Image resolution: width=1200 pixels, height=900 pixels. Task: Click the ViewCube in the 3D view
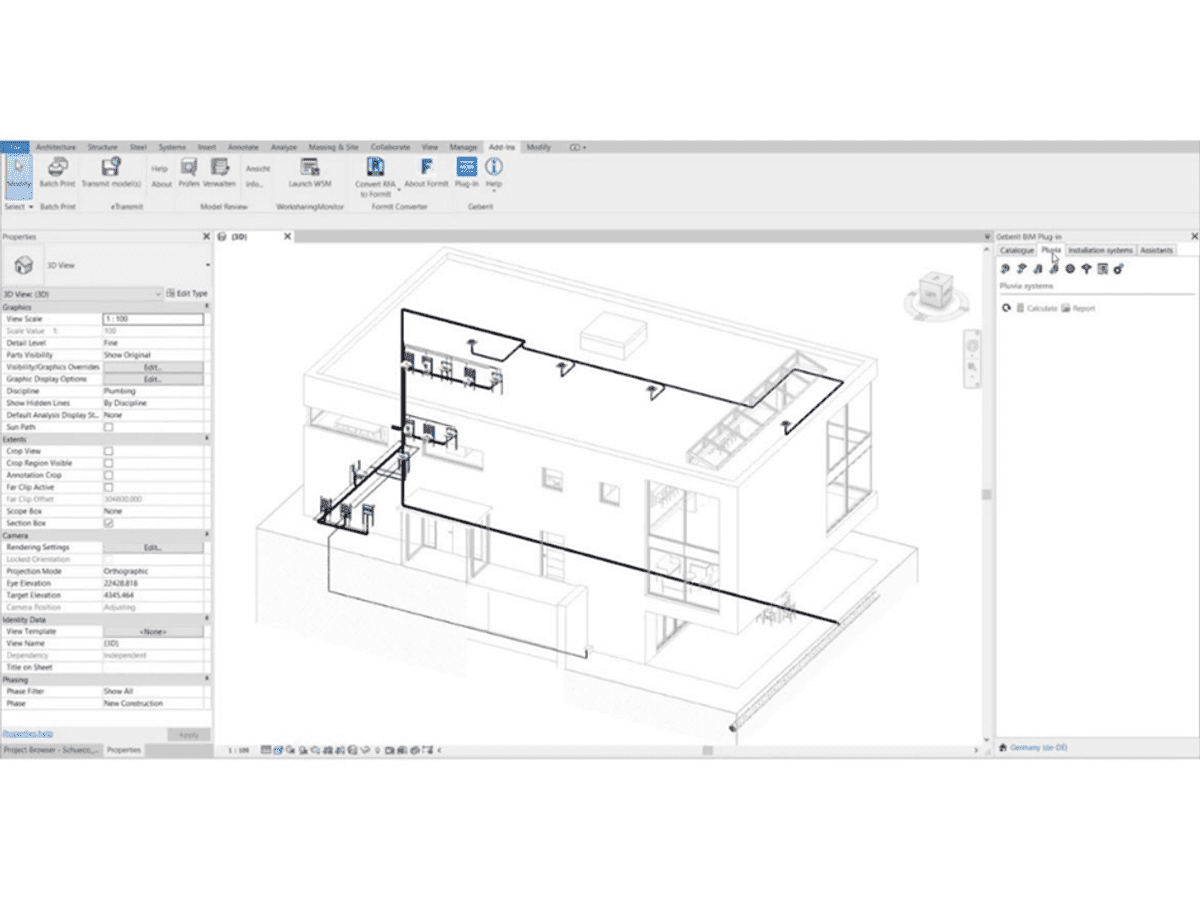(x=930, y=295)
